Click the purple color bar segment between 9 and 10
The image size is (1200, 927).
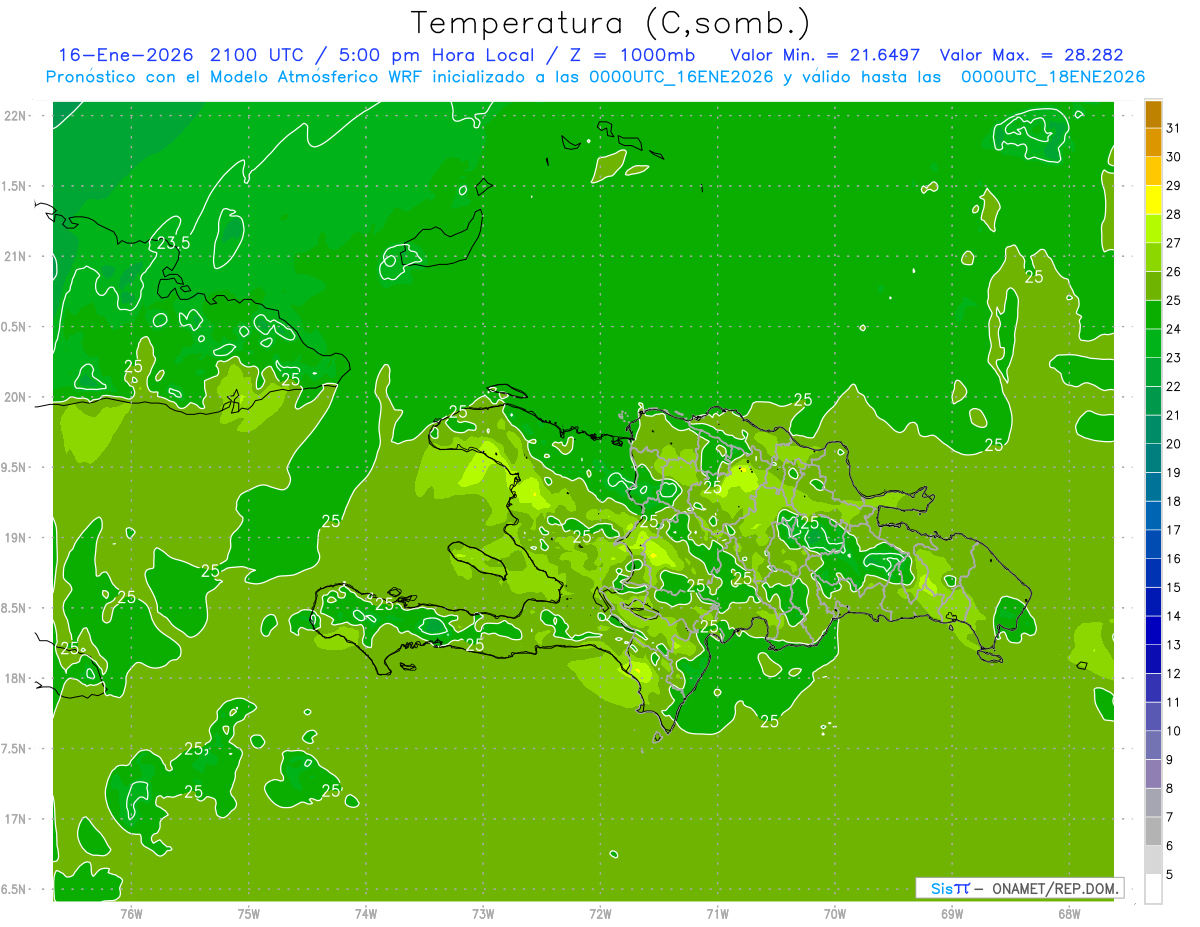click(1153, 745)
